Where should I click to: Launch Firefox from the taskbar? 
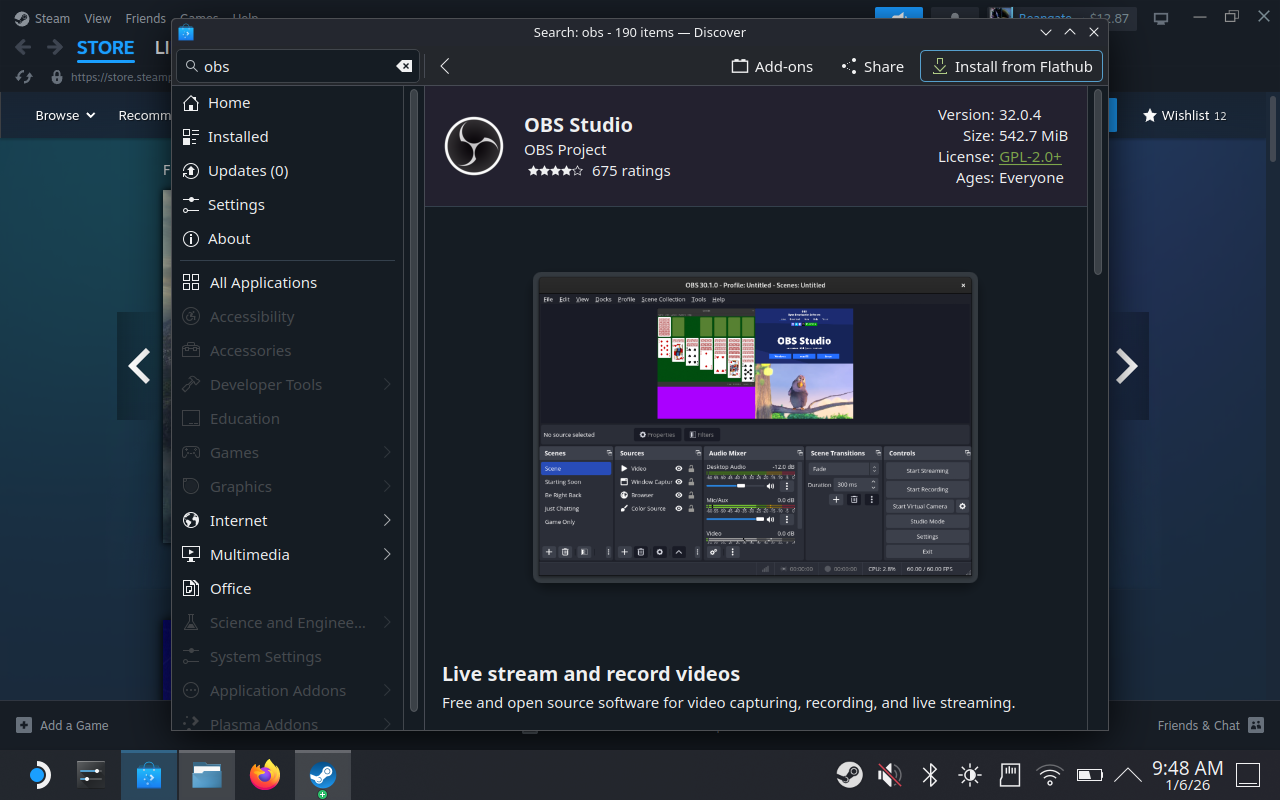(x=265, y=774)
